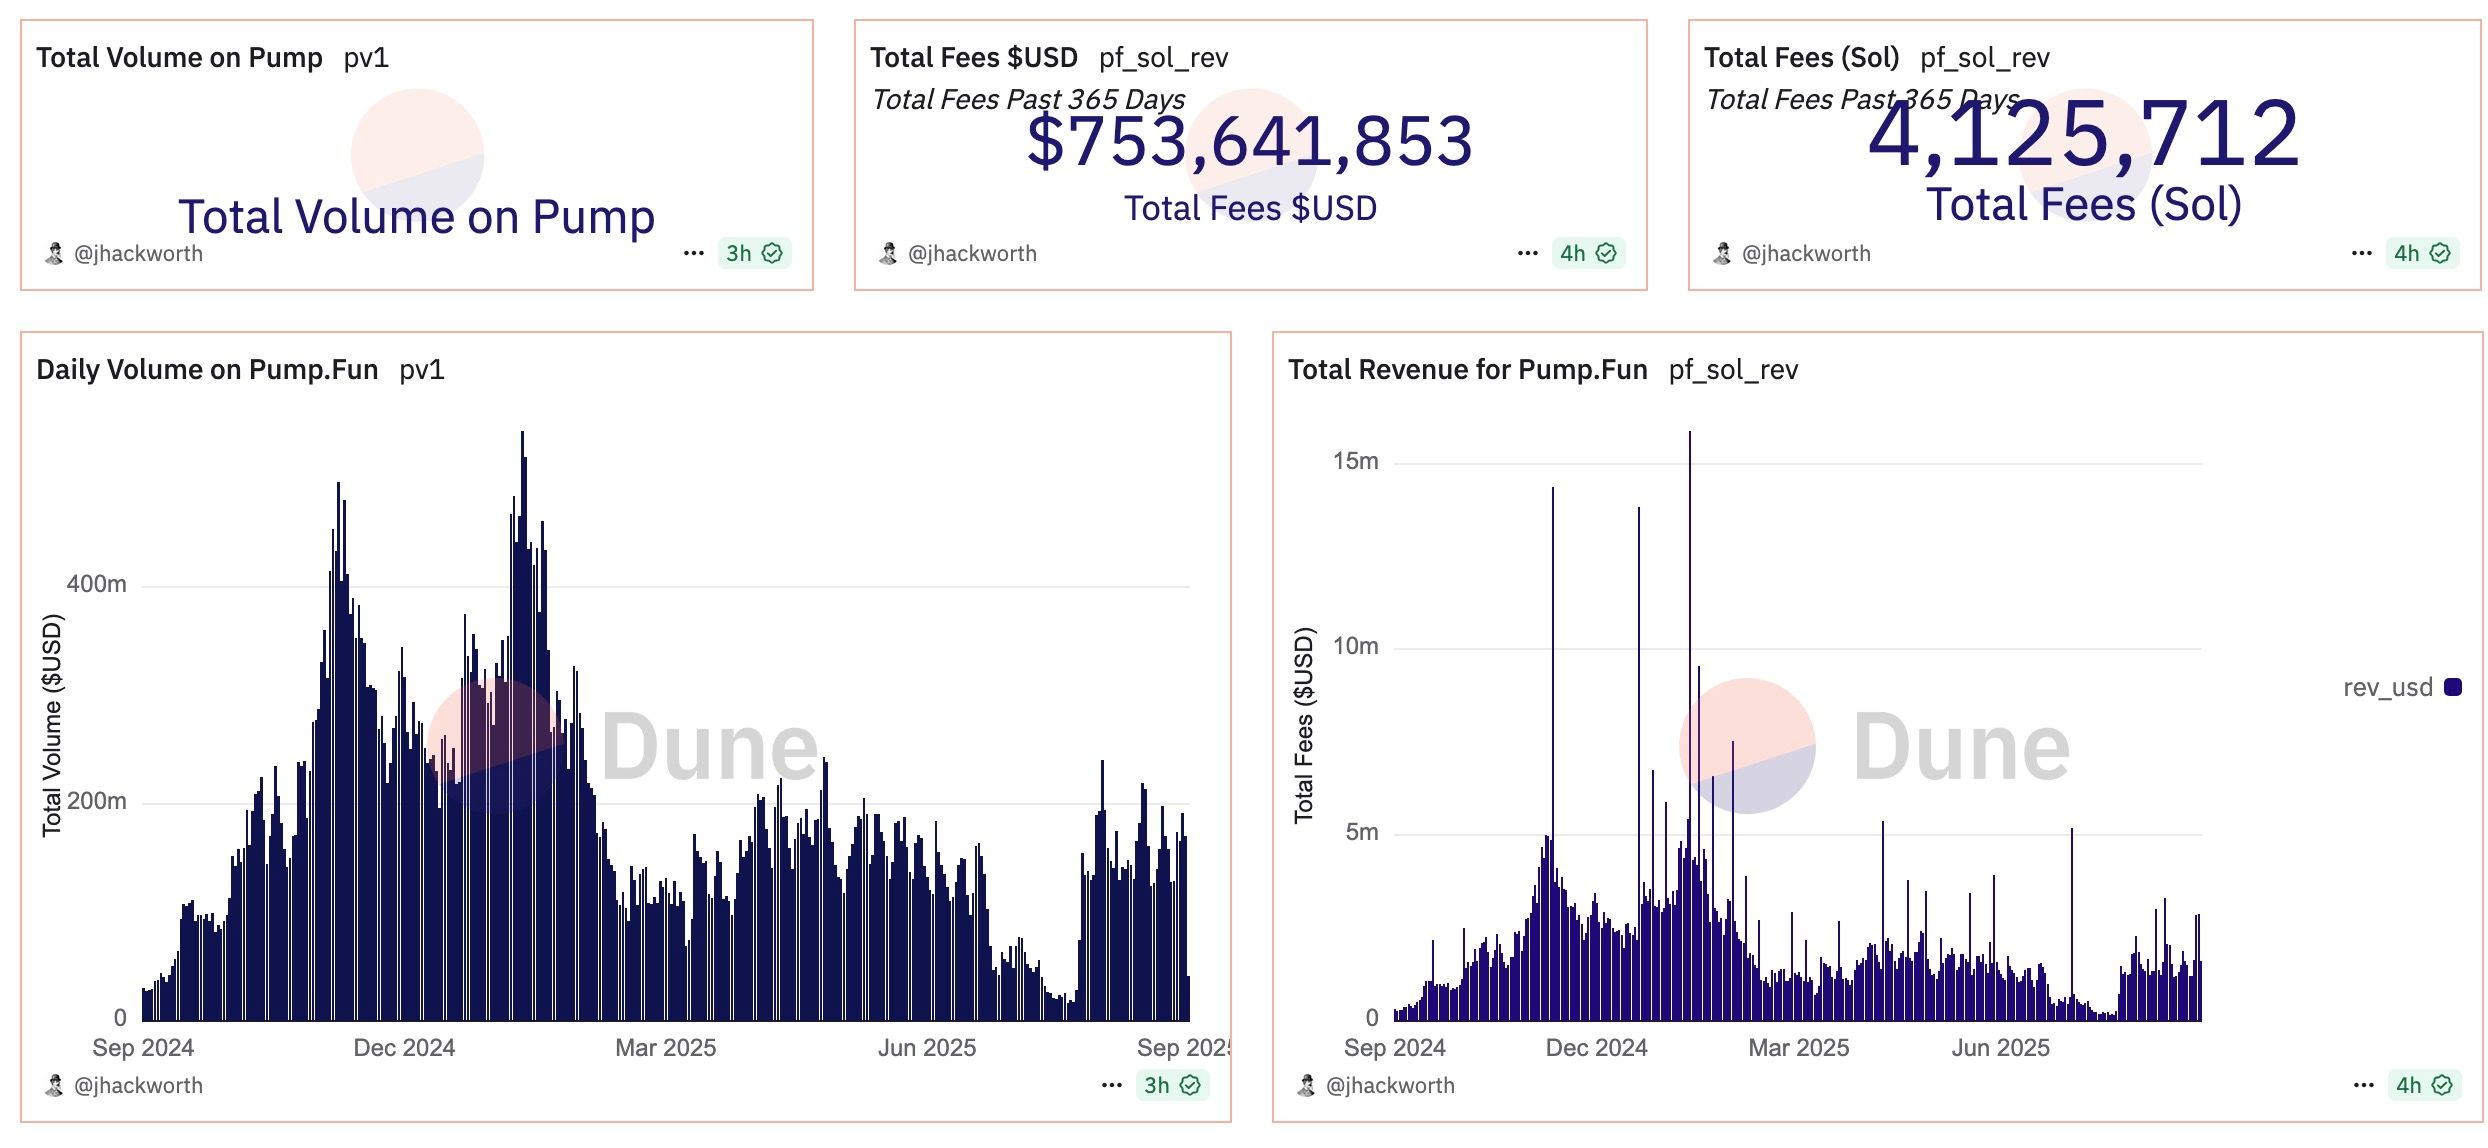Click Mar 2025 axis label on Daily Volume chart

pyautogui.click(x=666, y=1048)
